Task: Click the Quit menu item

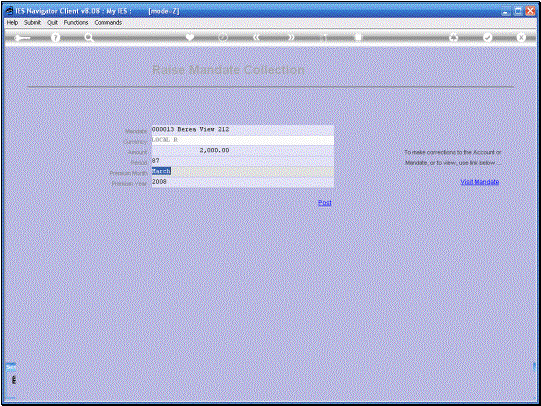Action: [x=52, y=22]
